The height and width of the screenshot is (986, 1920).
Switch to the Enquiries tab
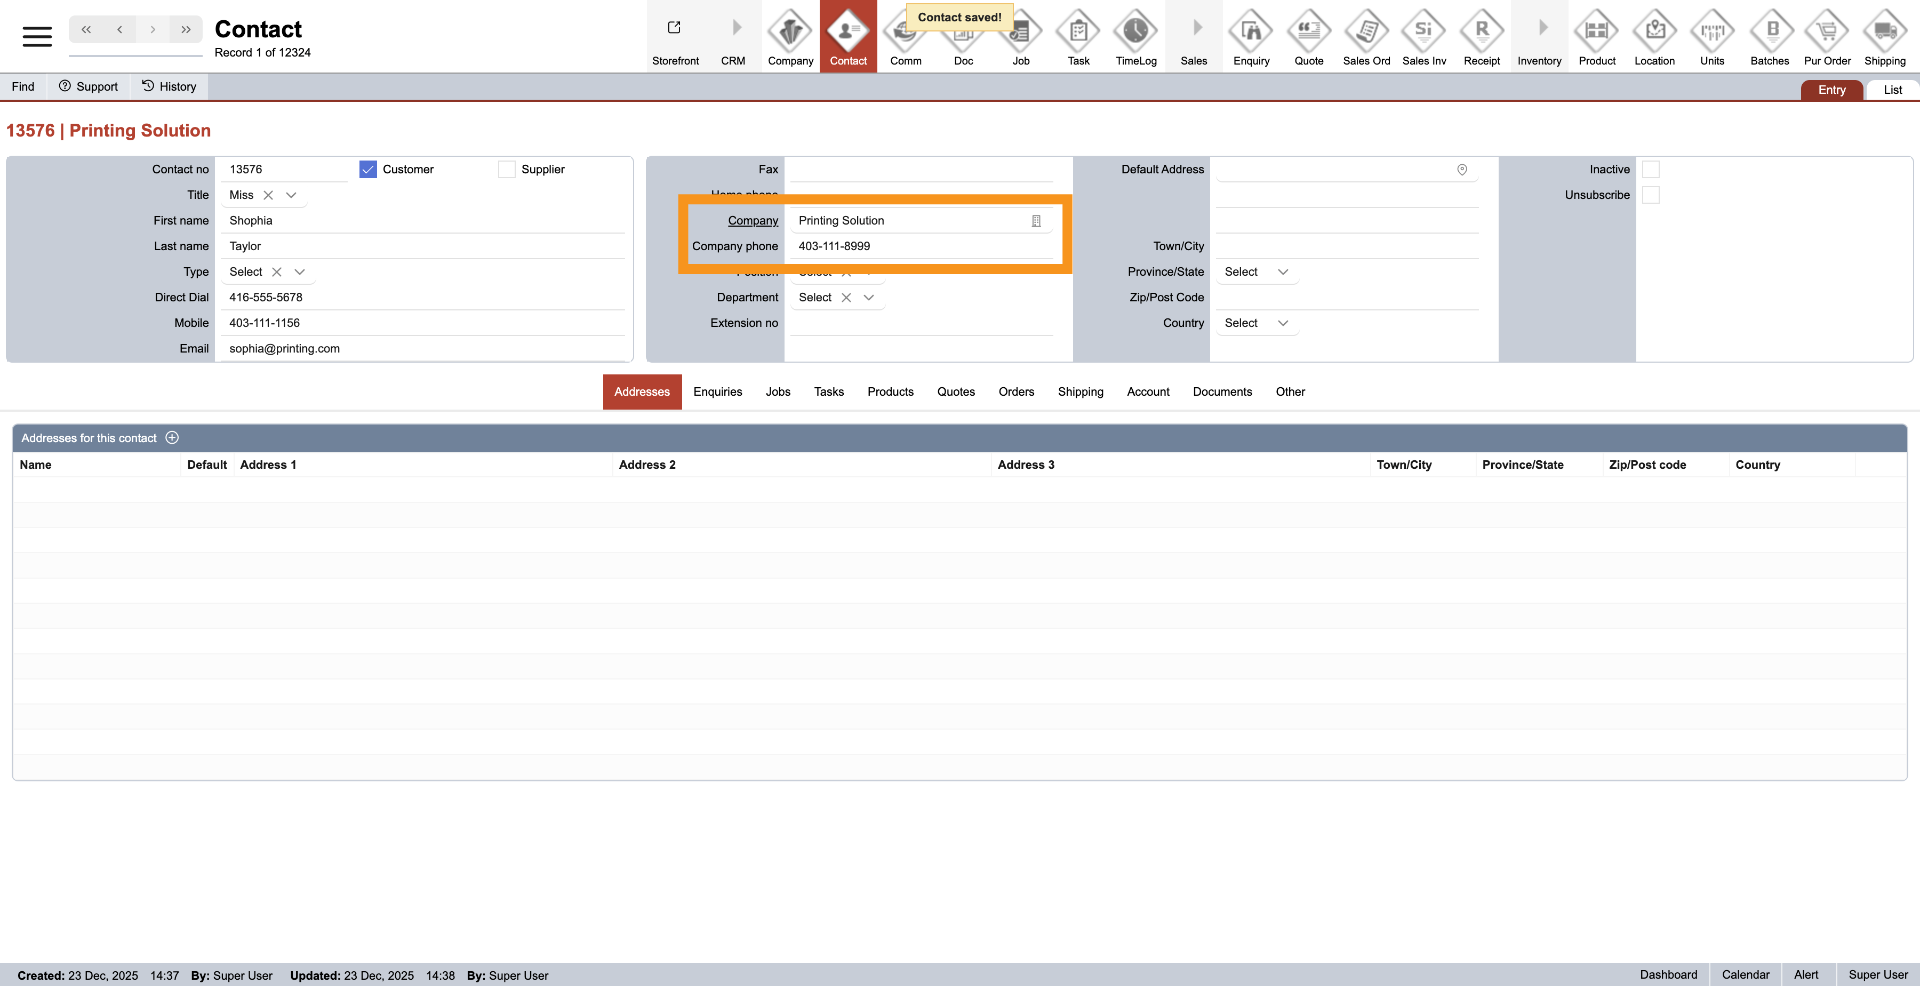[x=717, y=392]
